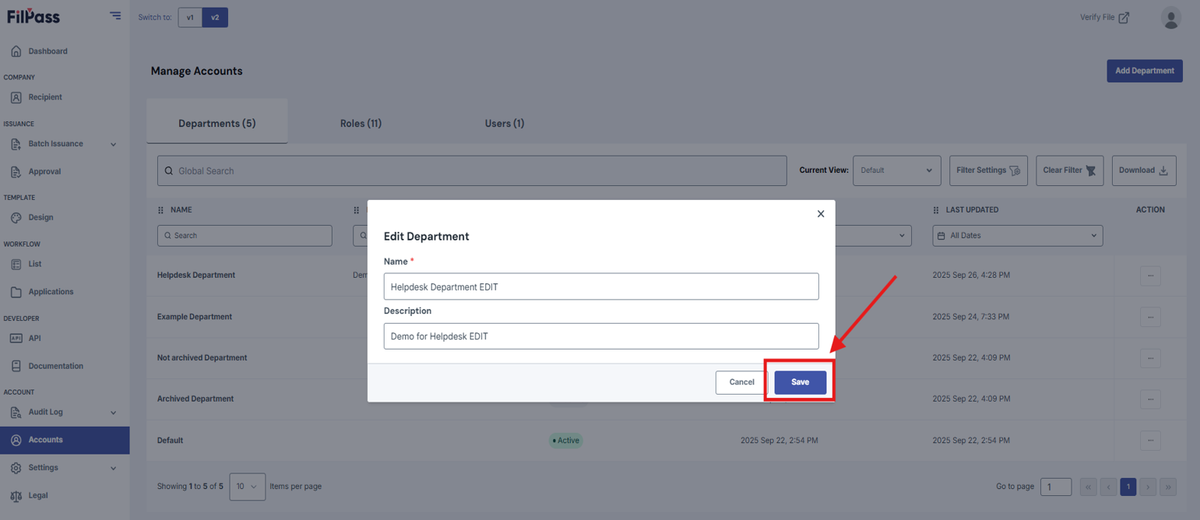The width and height of the screenshot is (1200, 520).
Task: Go to first page of results
Action: pyautogui.click(x=1089, y=486)
